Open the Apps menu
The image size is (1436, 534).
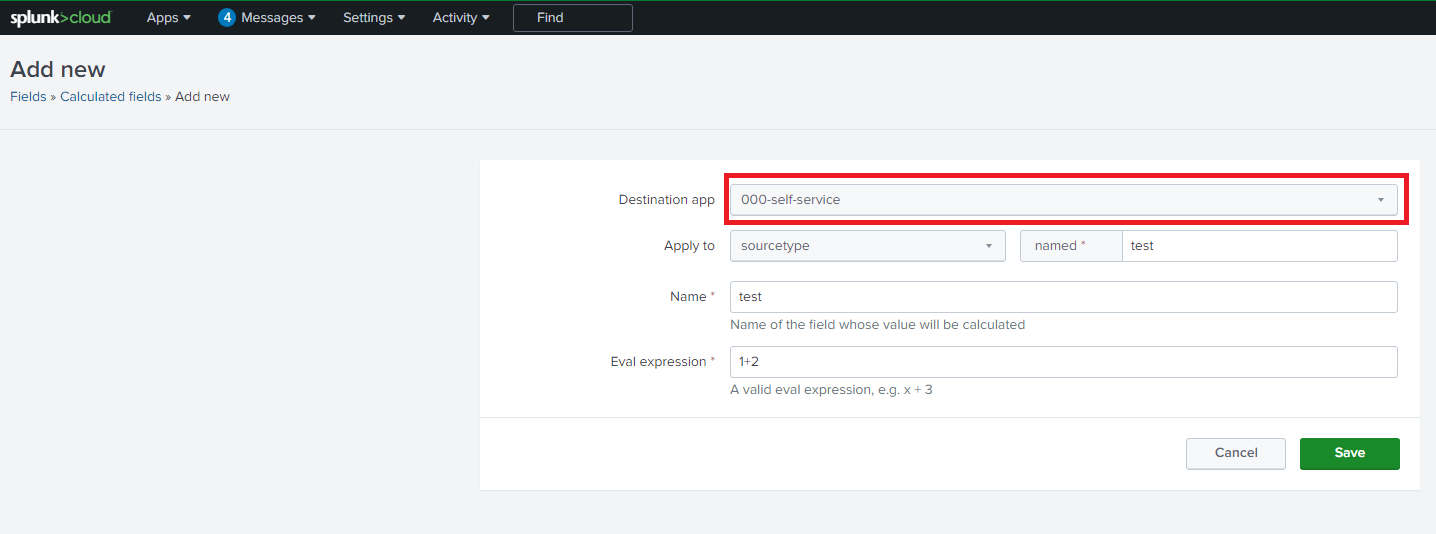point(168,18)
